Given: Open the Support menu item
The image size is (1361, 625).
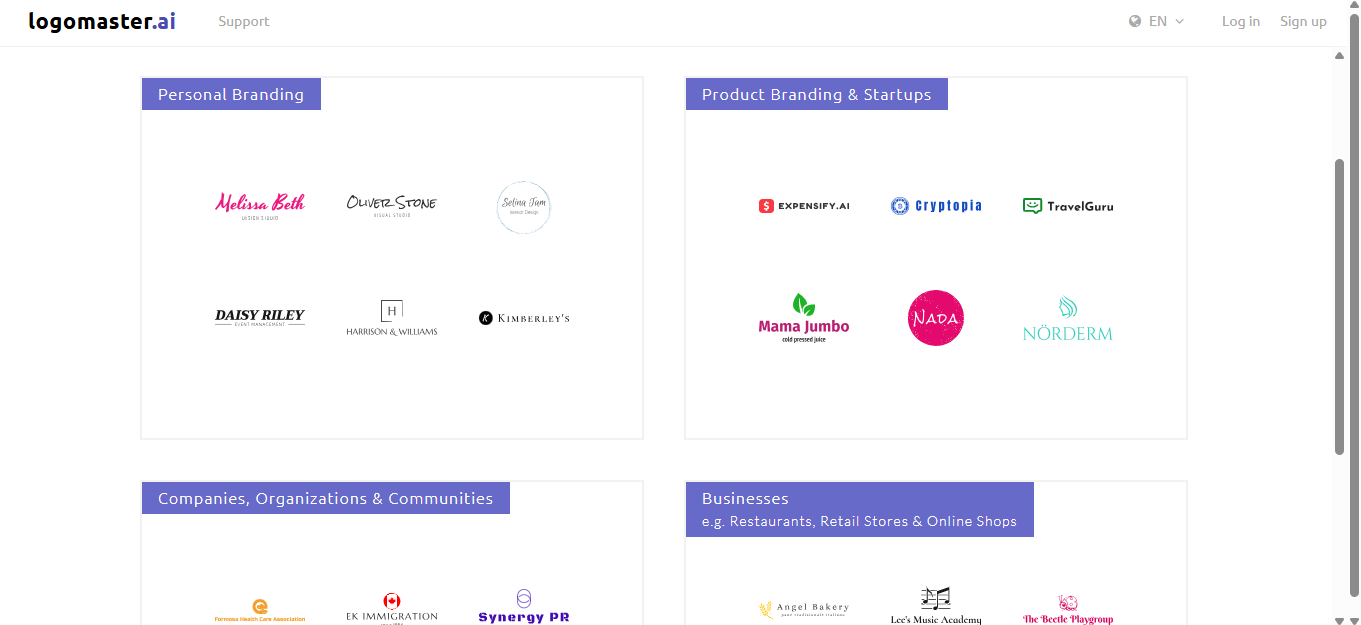Looking at the screenshot, I should point(244,21).
